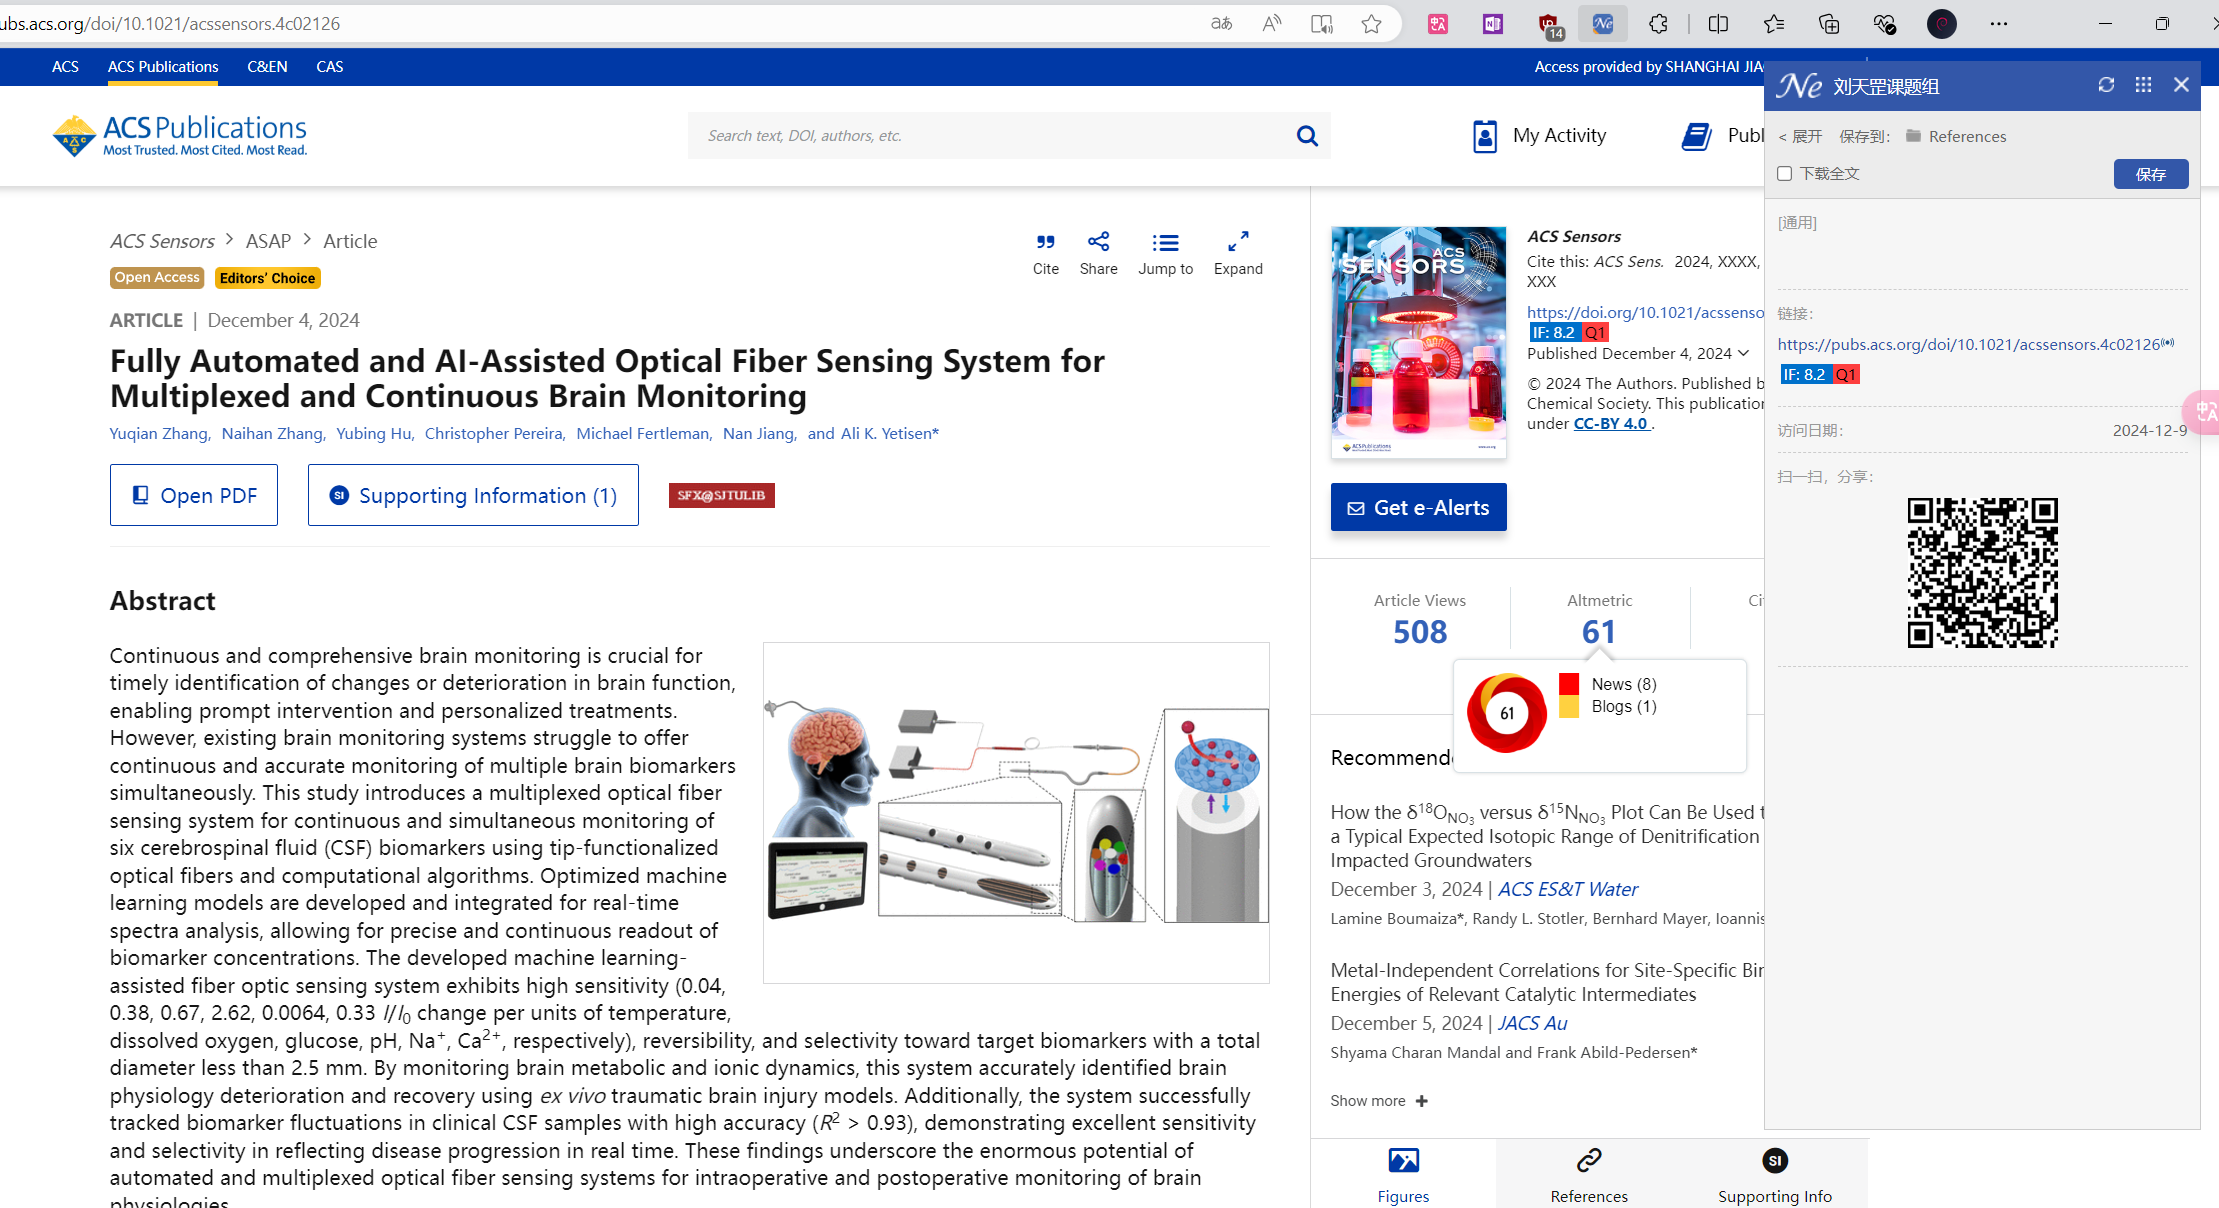Open the pubs.acs.org link in the NoteExpress panel

pos(1969,344)
